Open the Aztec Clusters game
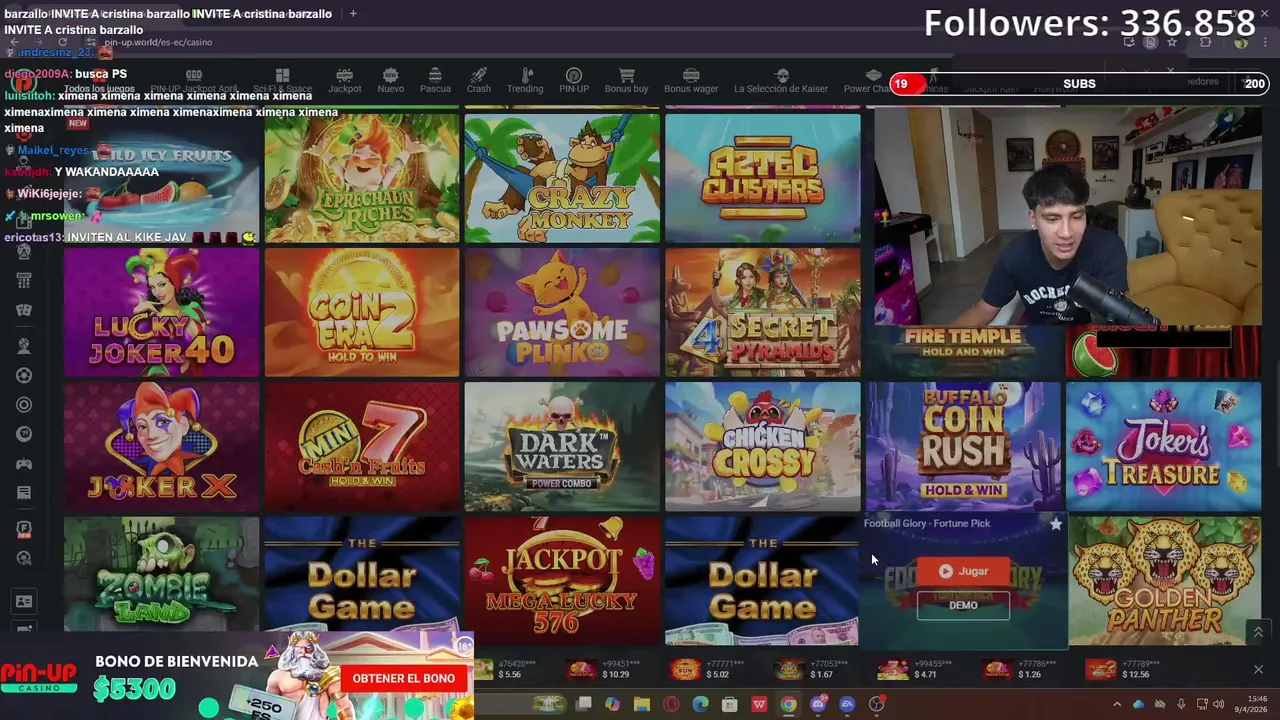1280x720 pixels. coord(763,178)
